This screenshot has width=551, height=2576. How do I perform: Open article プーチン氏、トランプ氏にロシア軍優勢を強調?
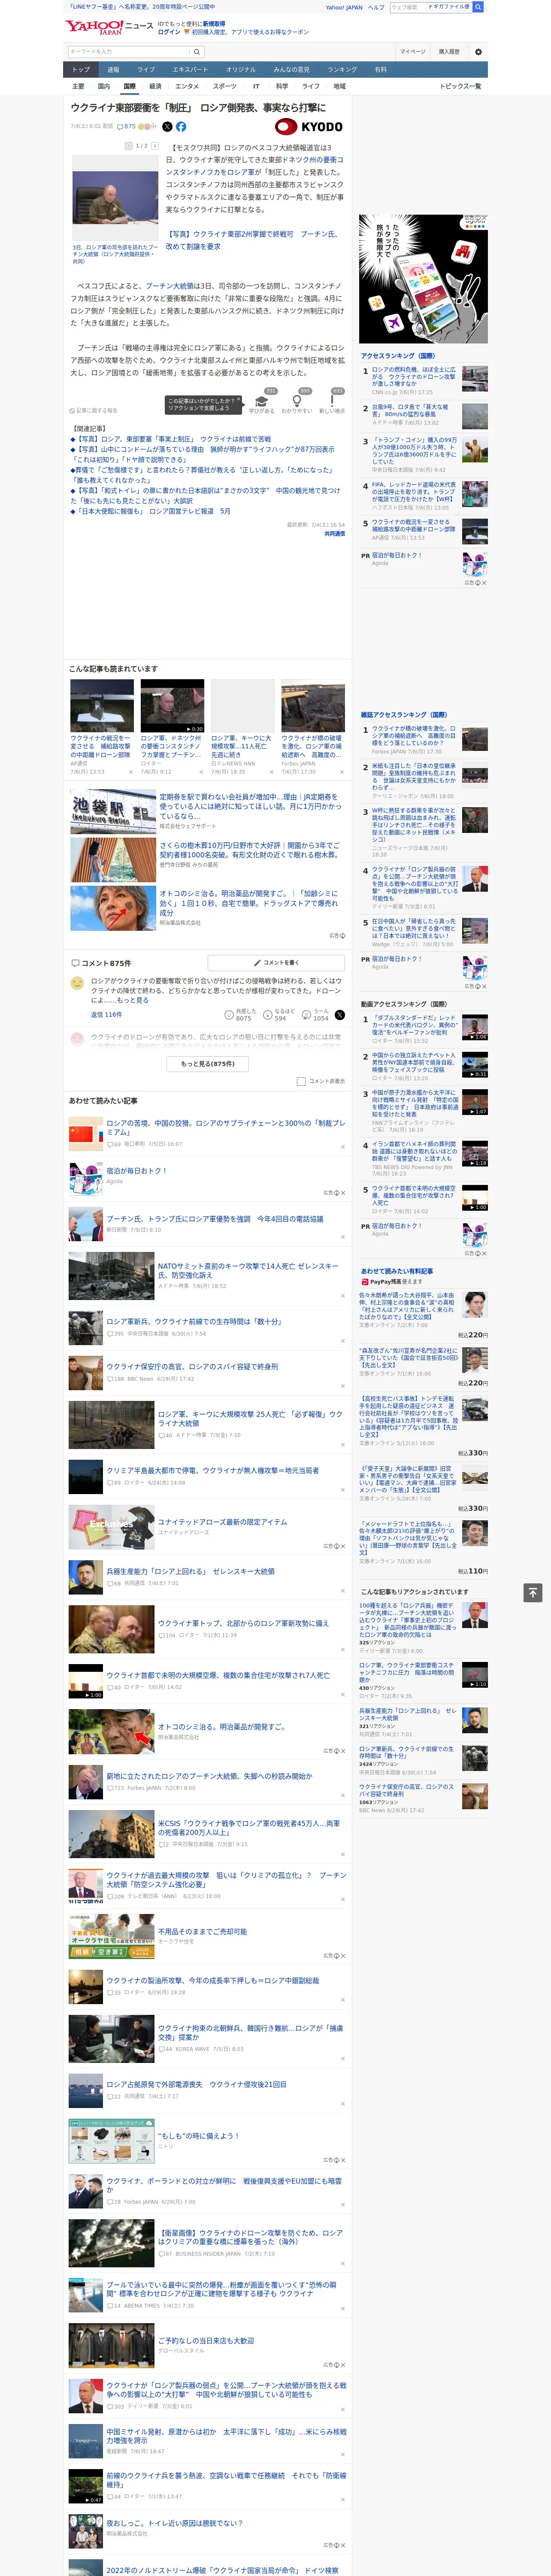point(215,1219)
